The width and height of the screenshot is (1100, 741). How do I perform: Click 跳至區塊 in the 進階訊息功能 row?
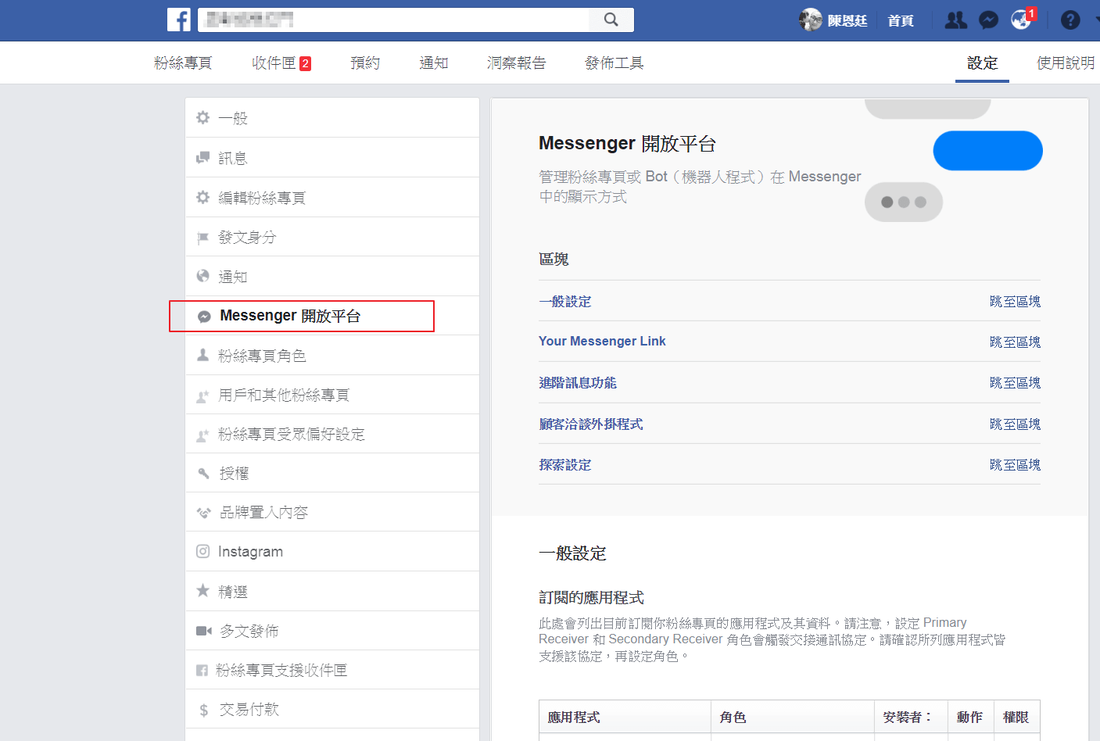1014,383
